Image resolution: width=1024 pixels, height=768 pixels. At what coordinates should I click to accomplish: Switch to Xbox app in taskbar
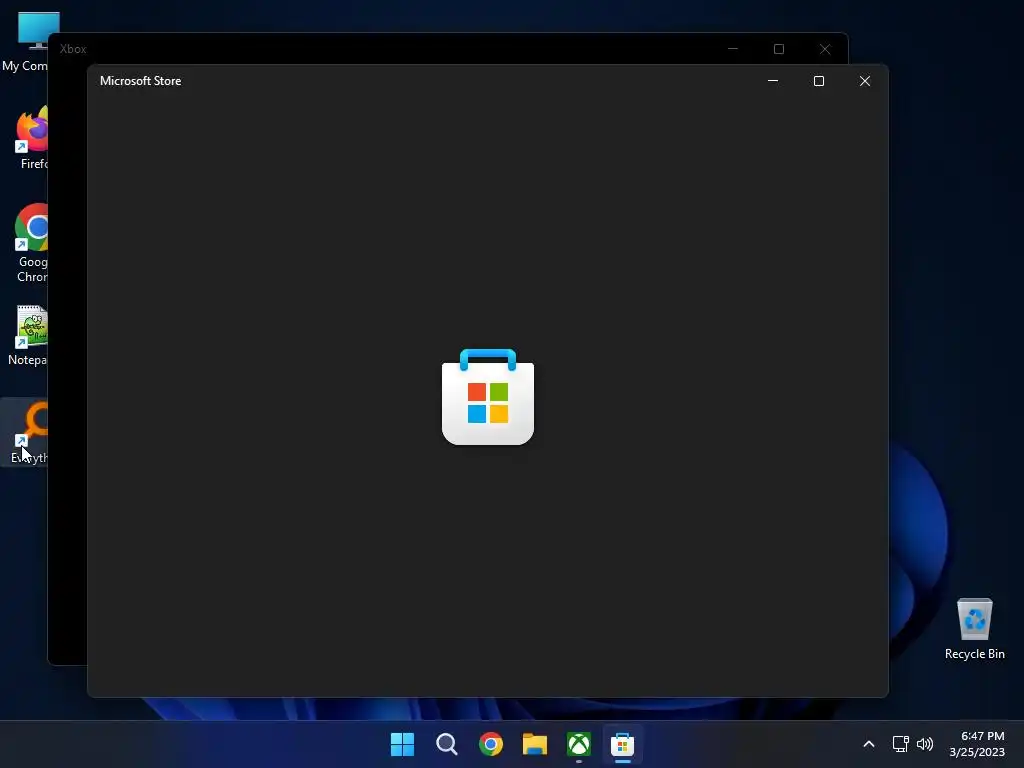(579, 744)
